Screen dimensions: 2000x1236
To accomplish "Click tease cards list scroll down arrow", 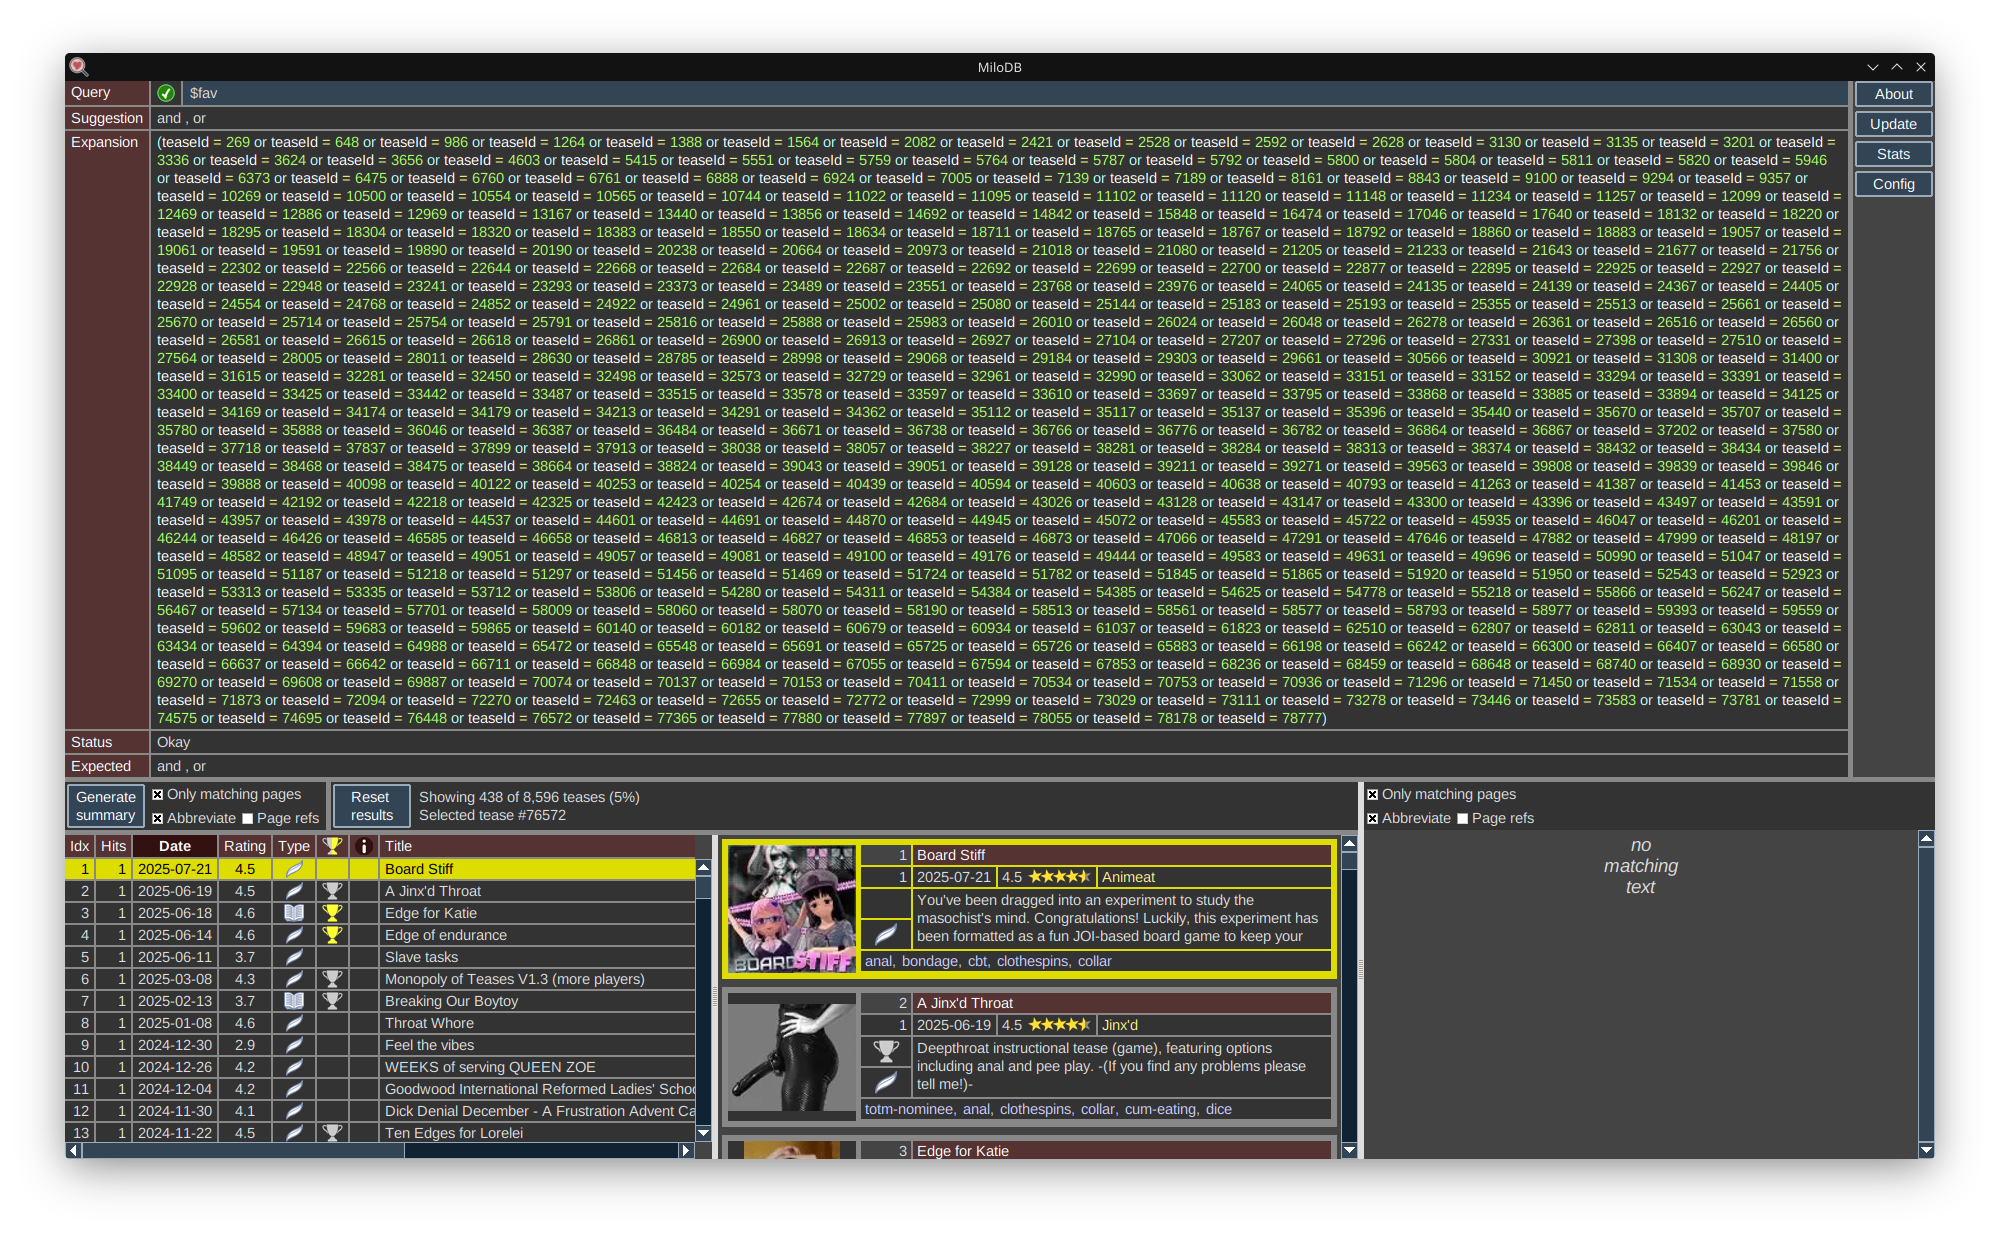I will click(x=1349, y=1150).
